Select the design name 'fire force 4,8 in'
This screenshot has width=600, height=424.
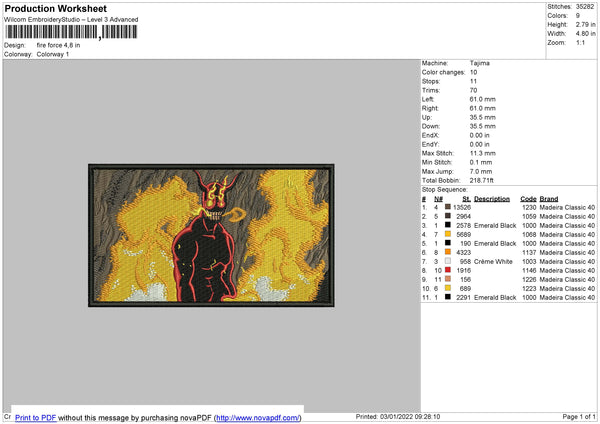(x=58, y=45)
